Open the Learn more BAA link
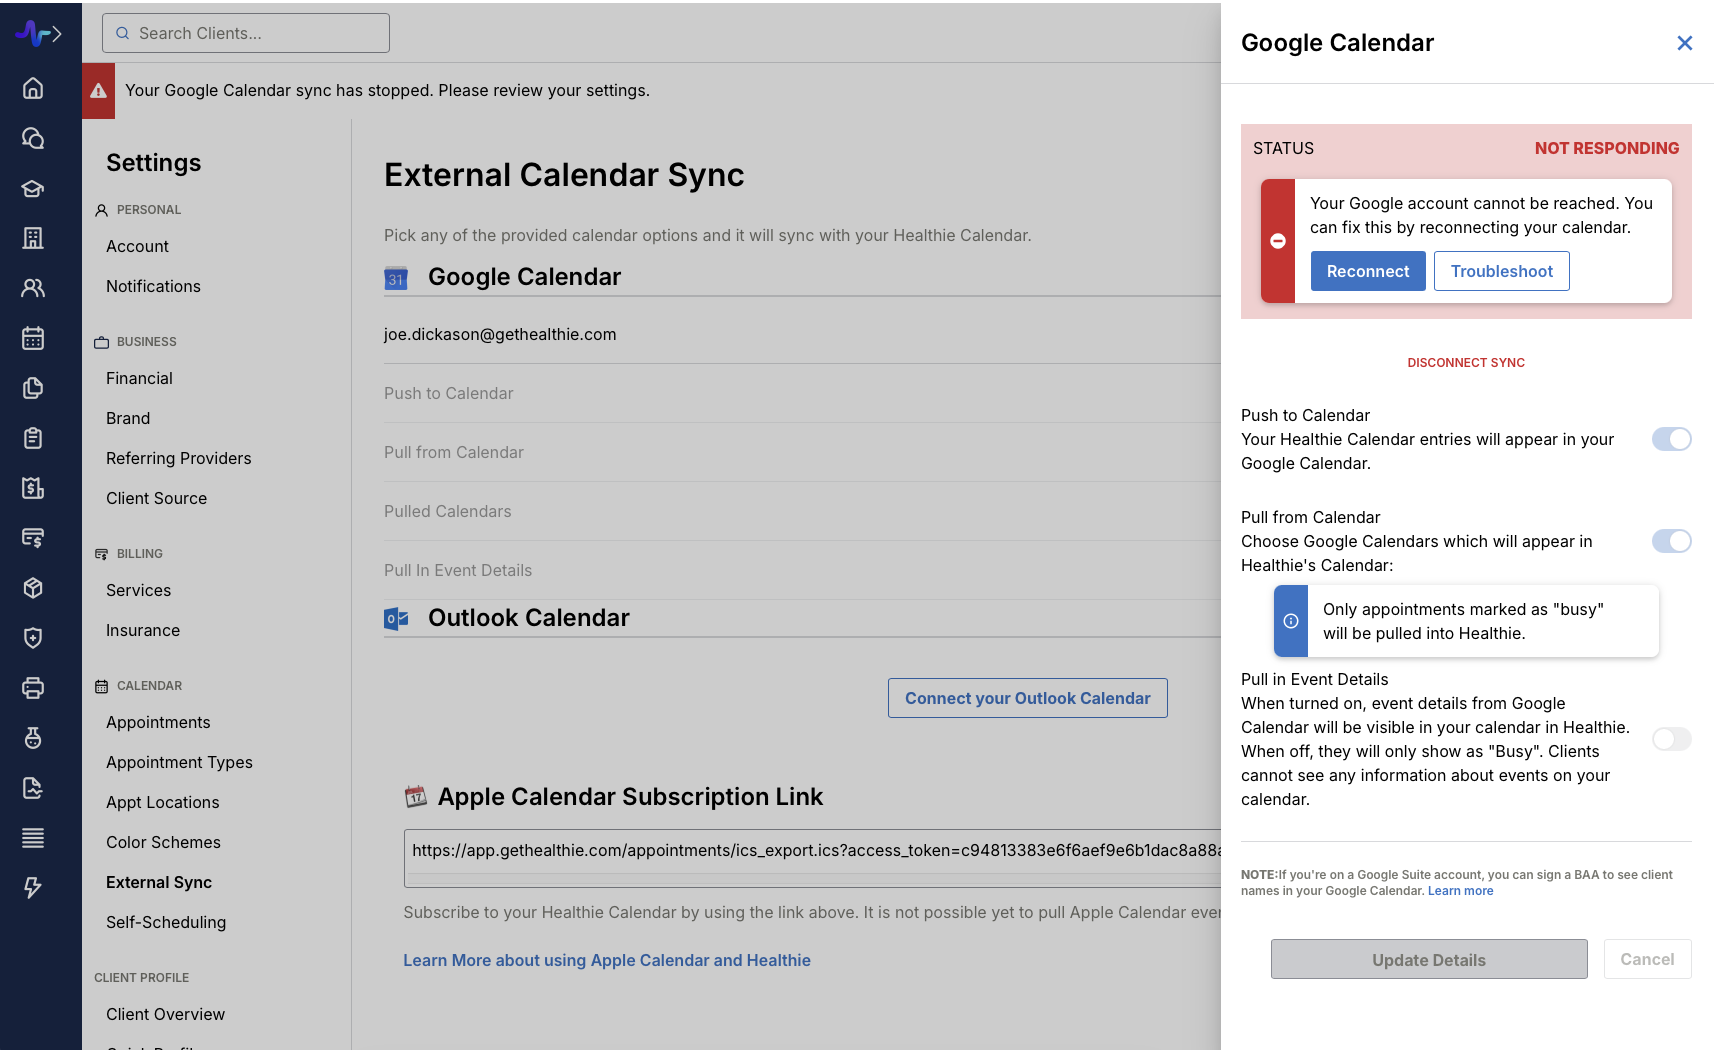Image resolution: width=1714 pixels, height=1050 pixels. [1460, 891]
